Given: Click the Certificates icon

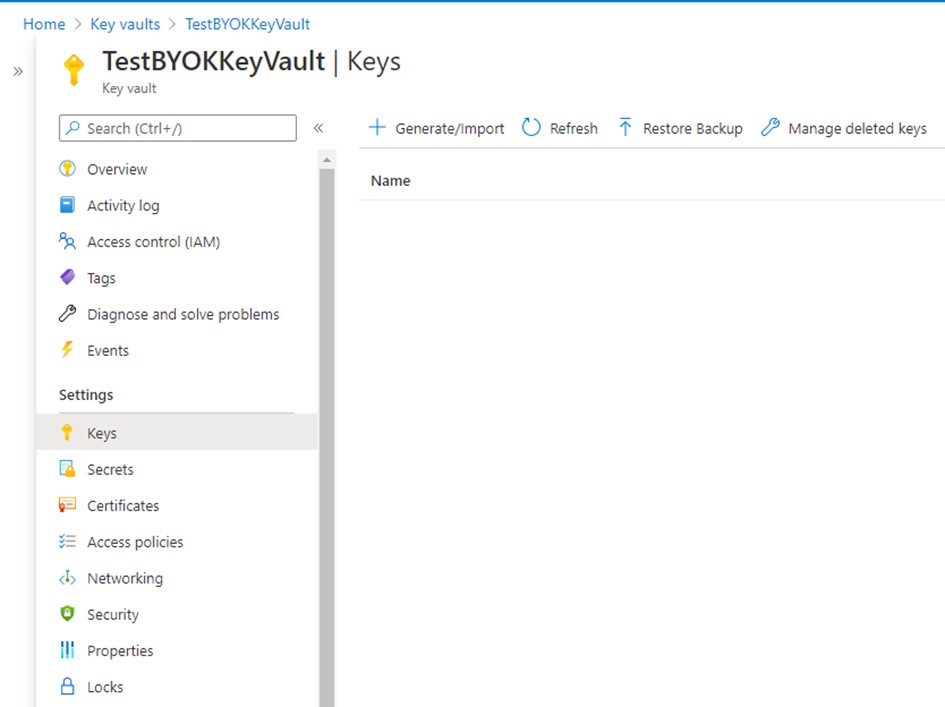Looking at the screenshot, I should [x=68, y=505].
